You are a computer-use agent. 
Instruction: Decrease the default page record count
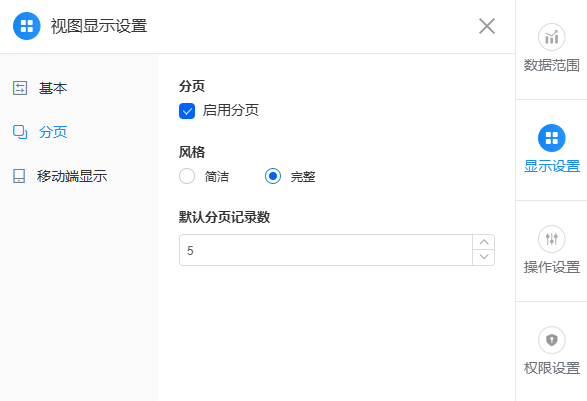click(x=484, y=258)
